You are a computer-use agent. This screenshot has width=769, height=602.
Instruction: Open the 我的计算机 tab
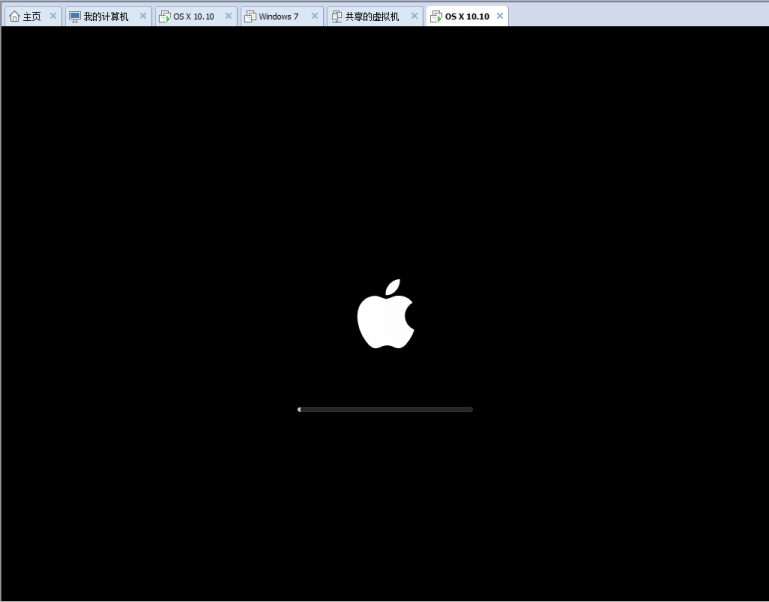[106, 17]
